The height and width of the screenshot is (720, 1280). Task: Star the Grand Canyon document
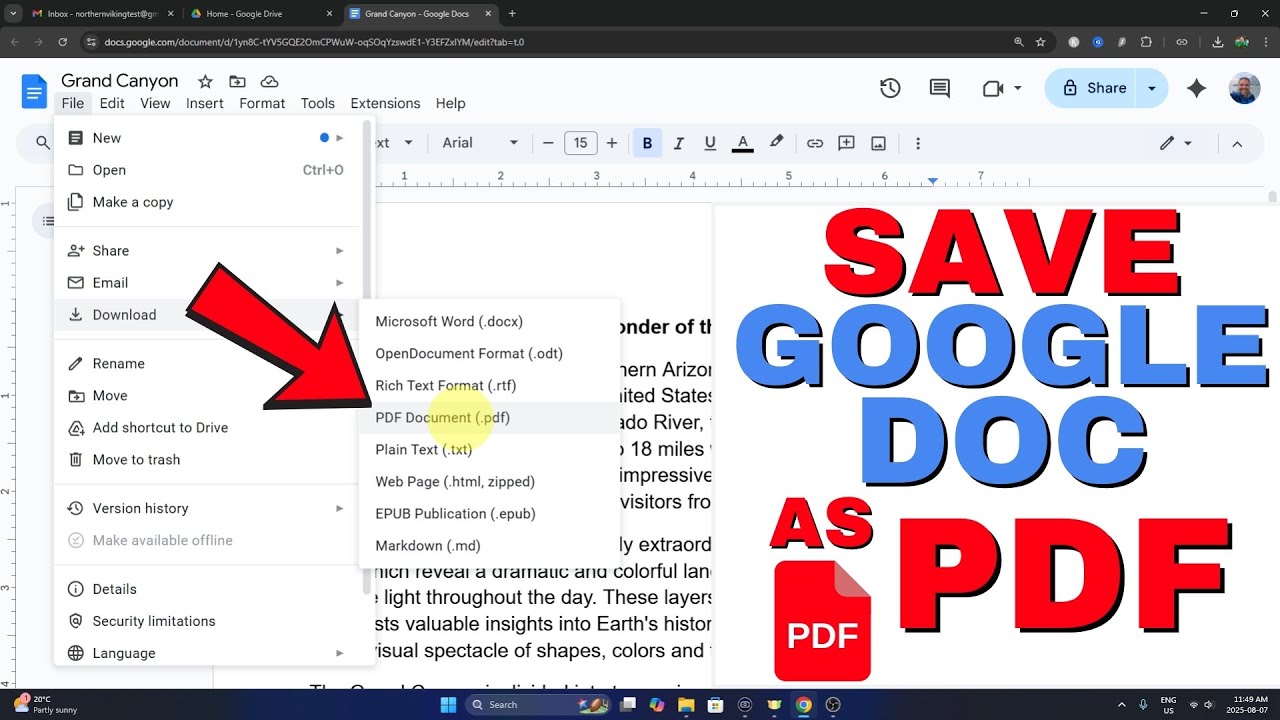coord(205,81)
